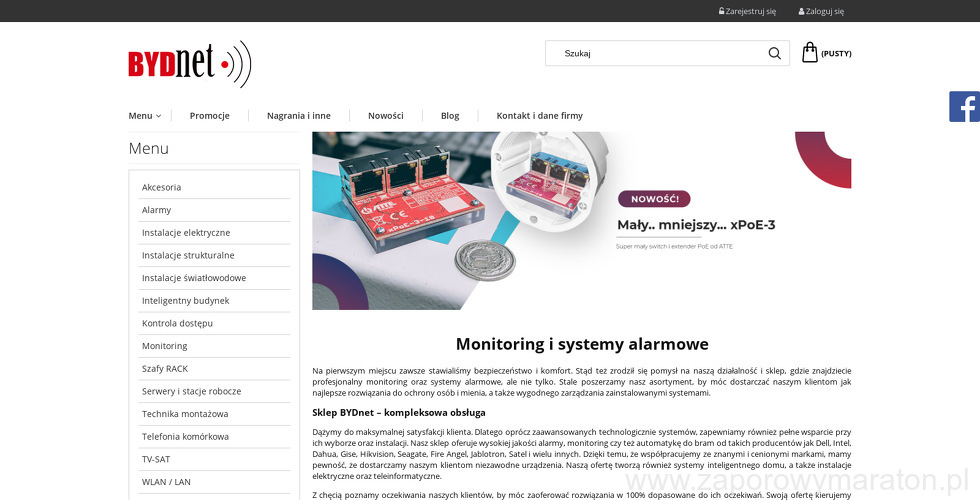Click the BYDnet logo

(x=190, y=64)
